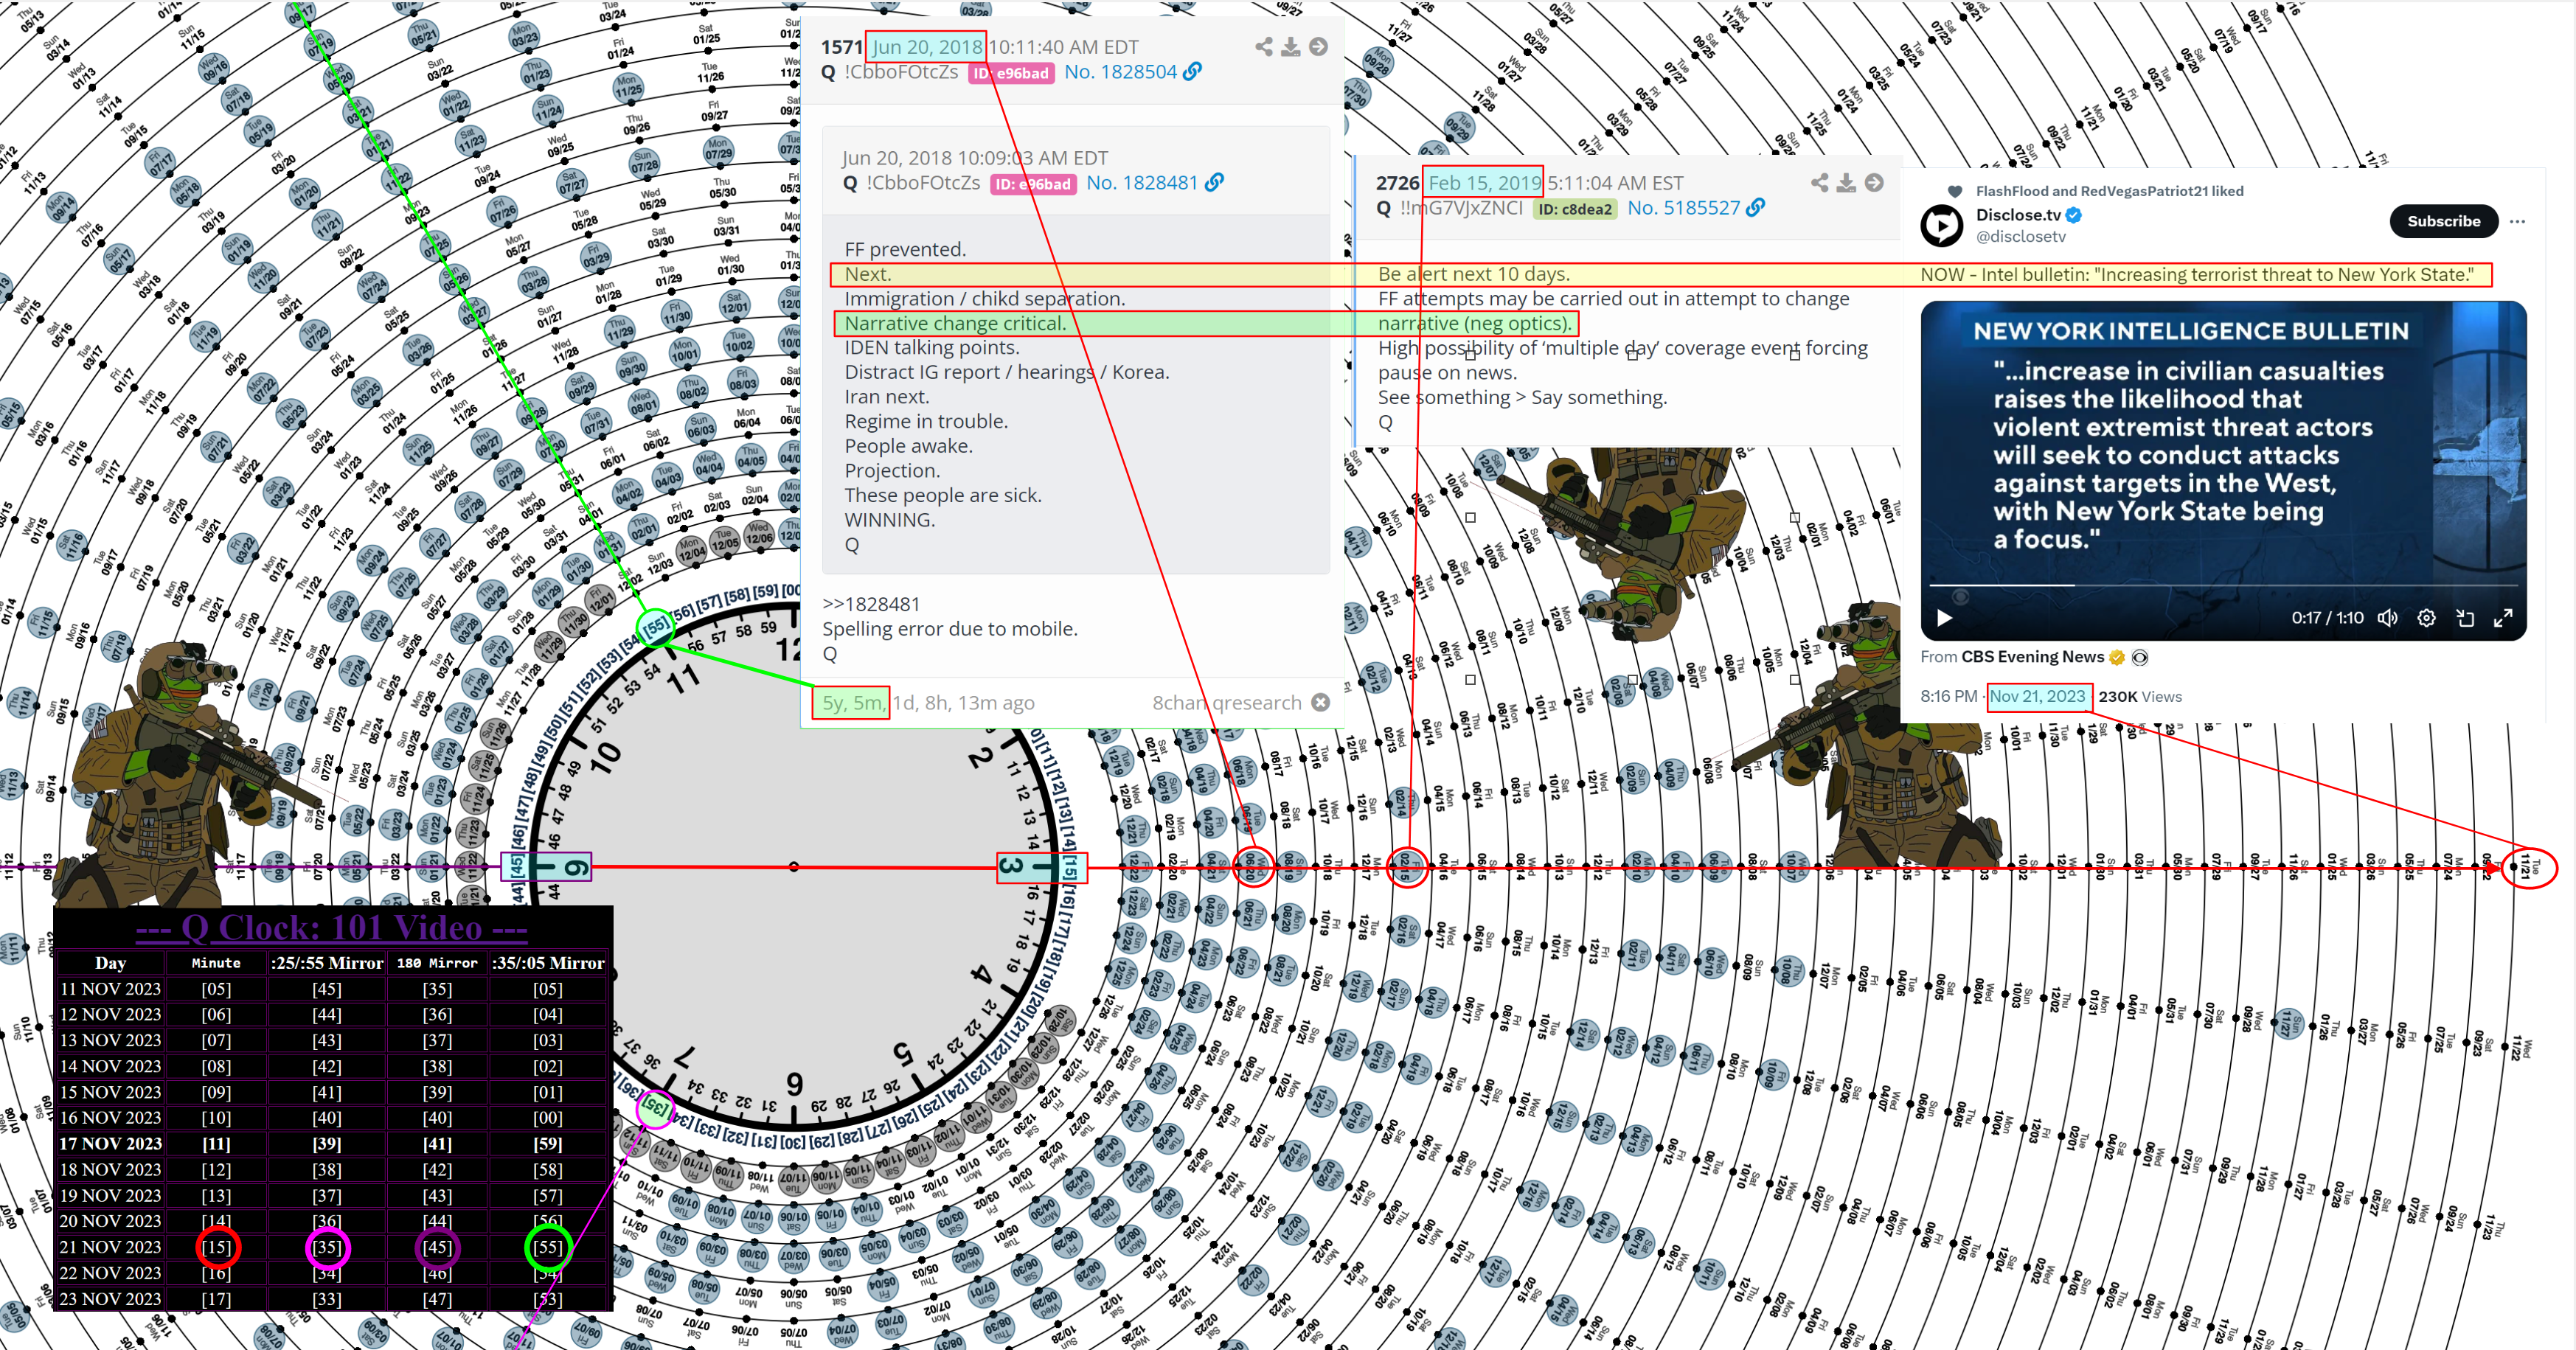This screenshot has height=1350, width=2576.
Task: Click the Subscribe button
Action: (2443, 221)
